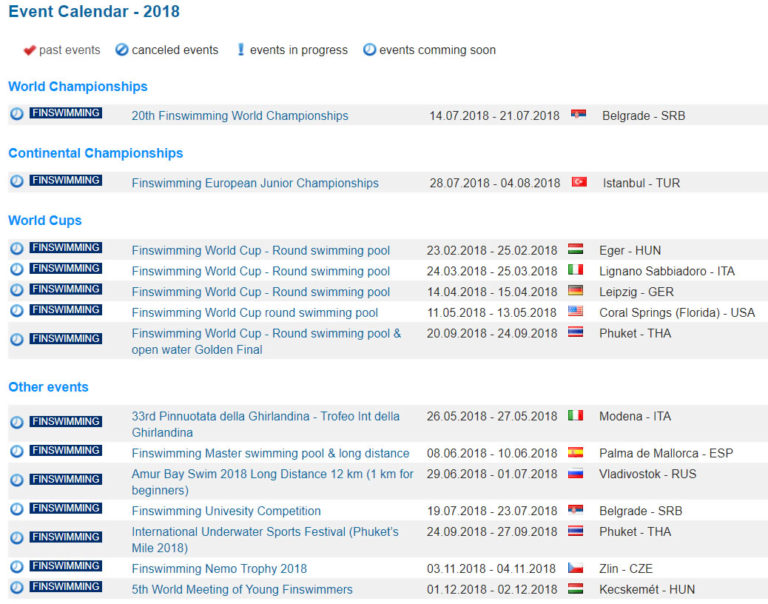768x604 pixels.
Task: Click the date 03.11.2018 - 04.11.2018
Action: (491, 569)
